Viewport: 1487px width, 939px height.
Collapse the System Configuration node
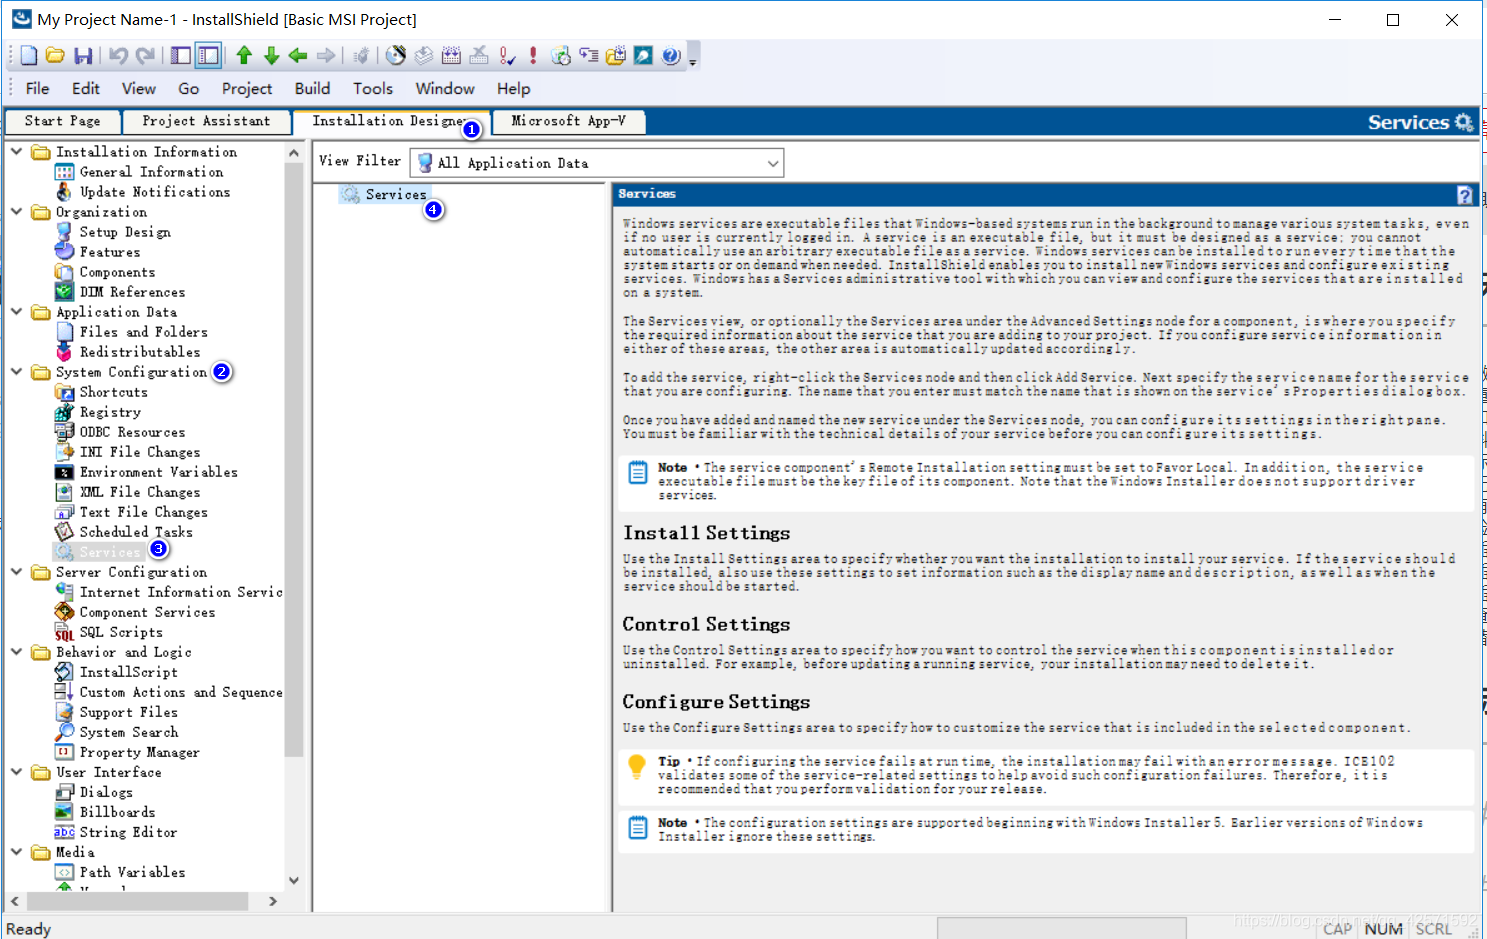pos(16,372)
